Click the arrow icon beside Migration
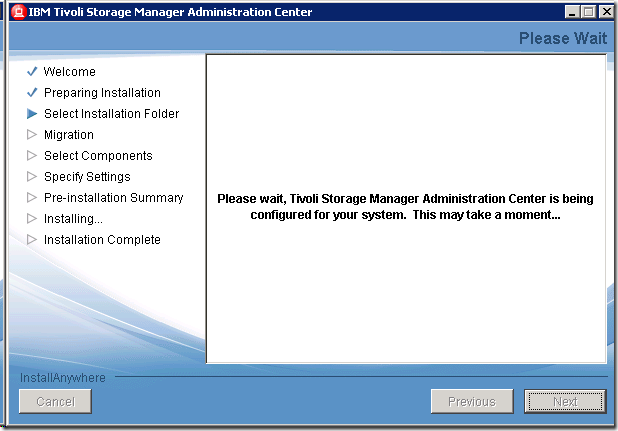 [32, 135]
